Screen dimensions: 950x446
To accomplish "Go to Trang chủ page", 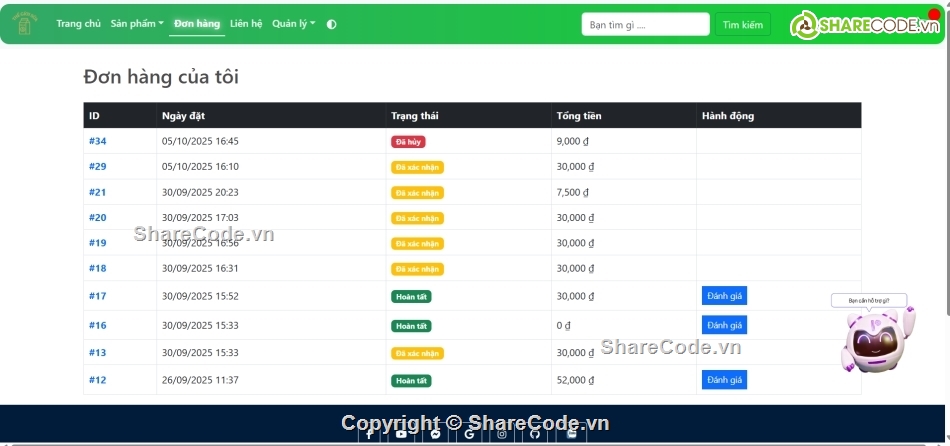I will pos(78,24).
